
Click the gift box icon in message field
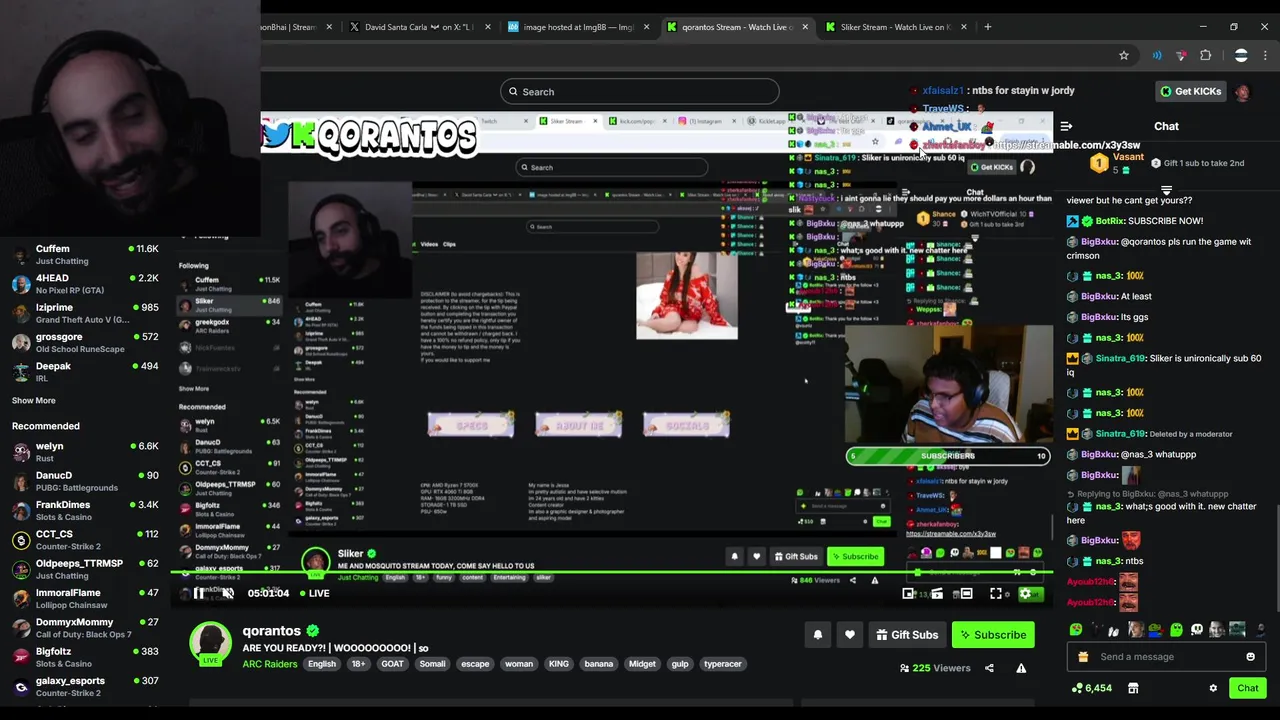click(1083, 657)
